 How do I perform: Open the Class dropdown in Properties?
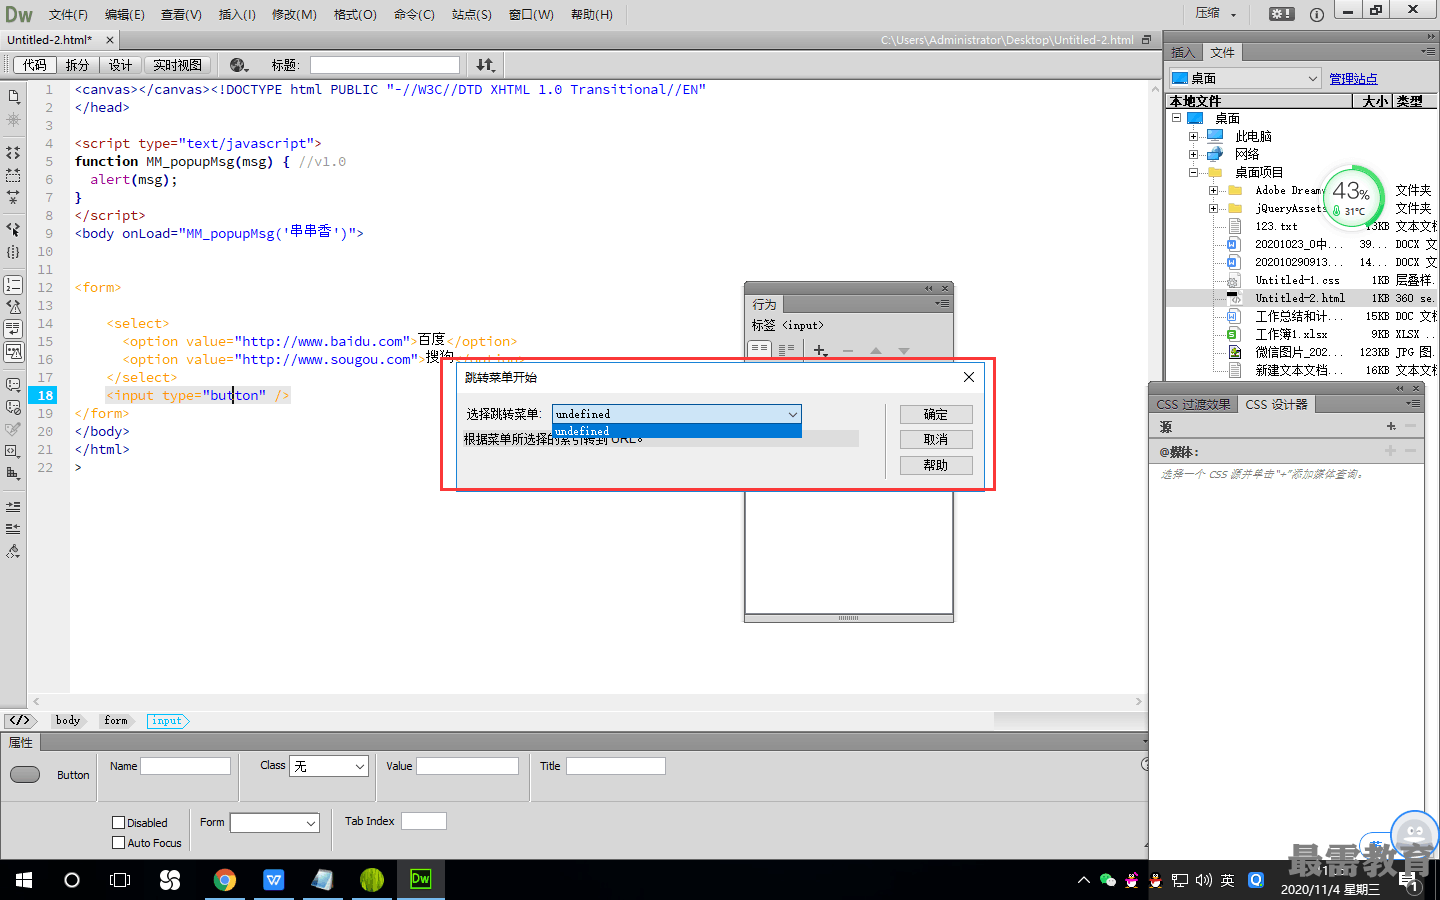pos(329,766)
